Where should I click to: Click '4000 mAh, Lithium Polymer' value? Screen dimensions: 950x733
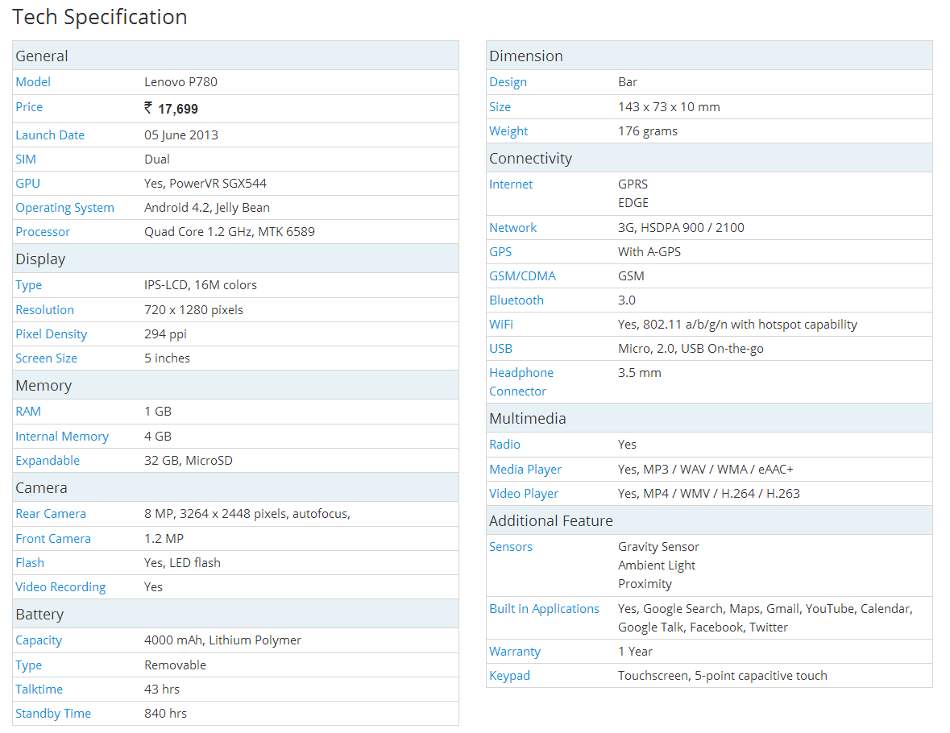point(222,640)
